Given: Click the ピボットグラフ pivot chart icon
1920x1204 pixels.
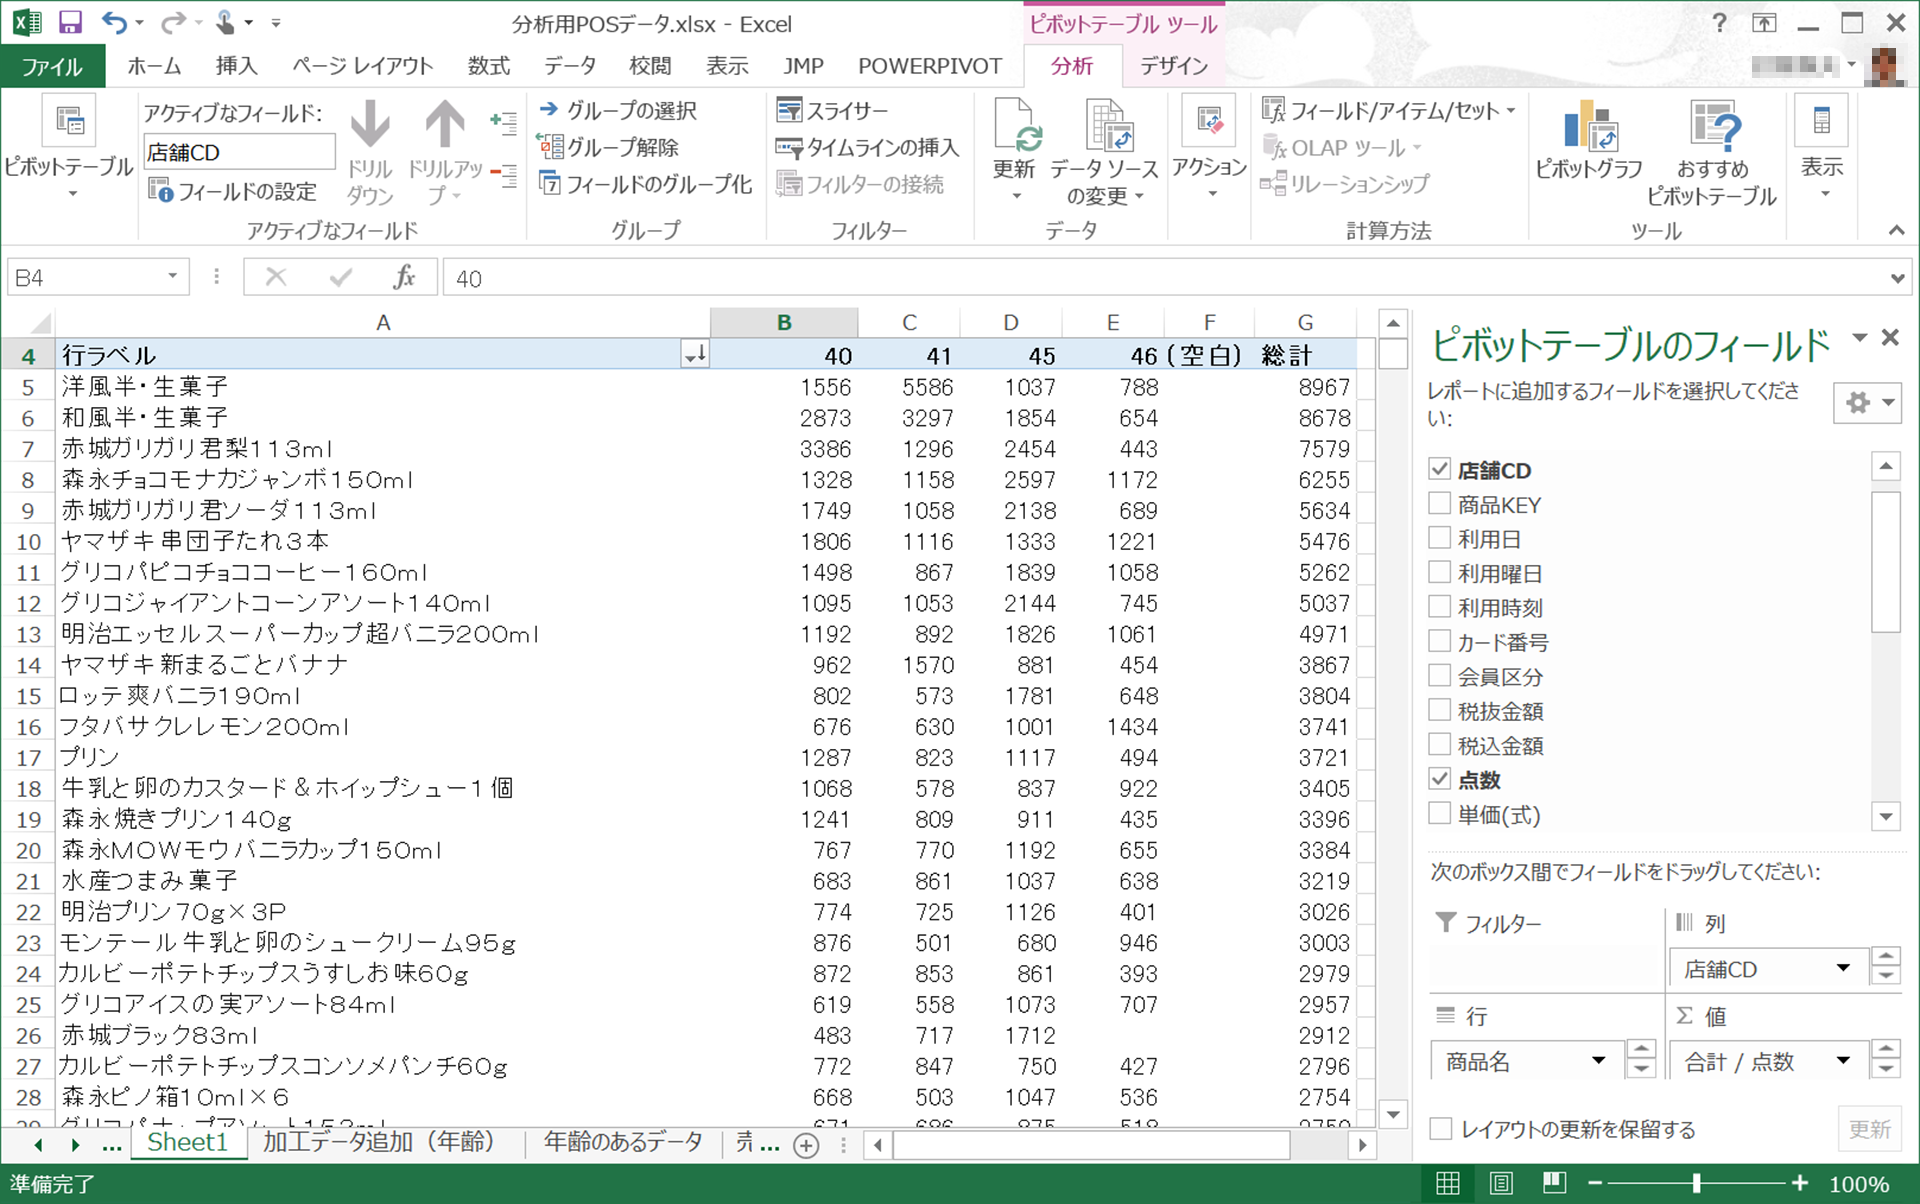Looking at the screenshot, I should point(1589,128).
